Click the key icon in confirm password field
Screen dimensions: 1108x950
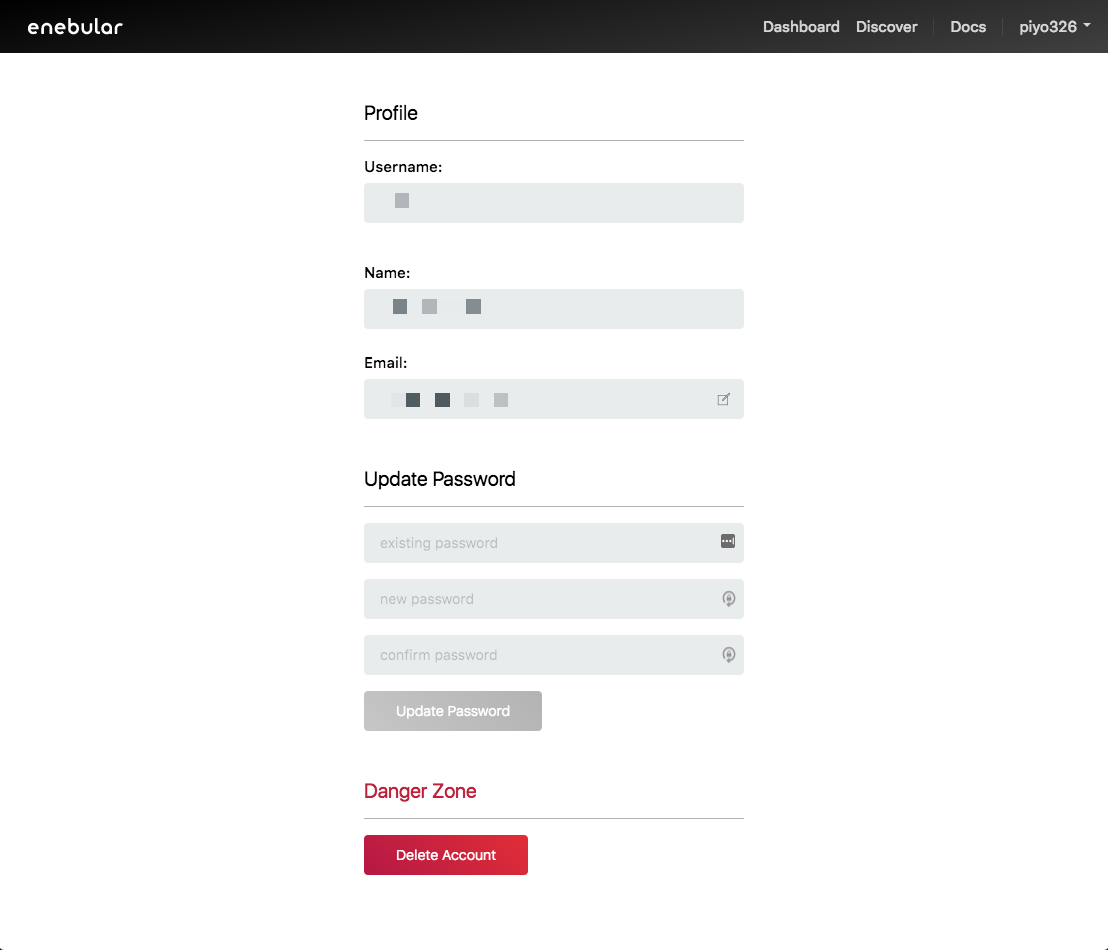[x=728, y=655]
